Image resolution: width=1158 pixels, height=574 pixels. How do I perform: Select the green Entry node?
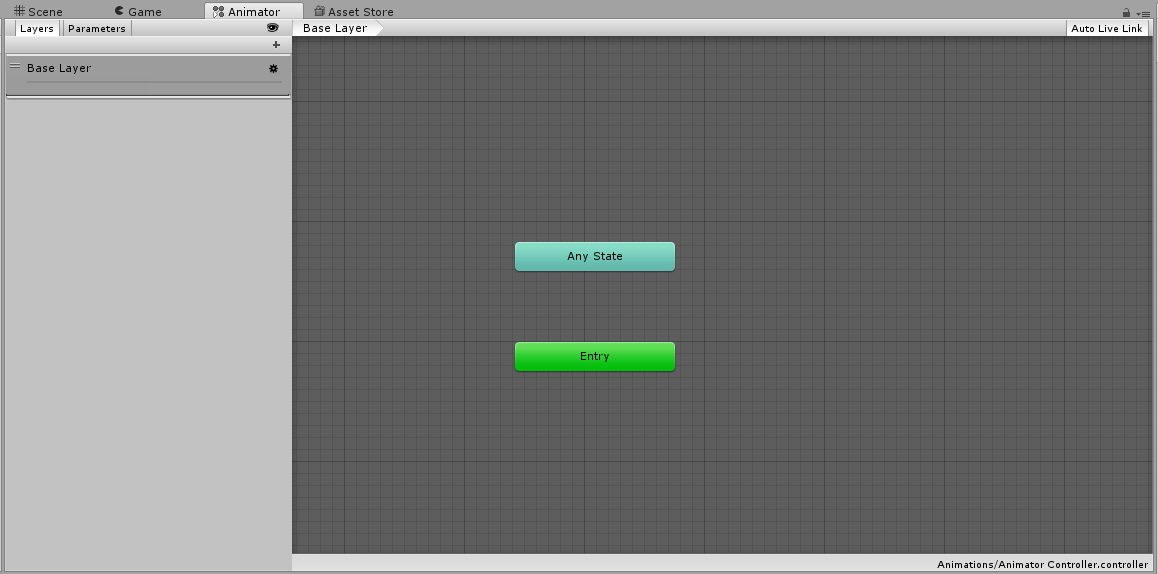pos(594,356)
